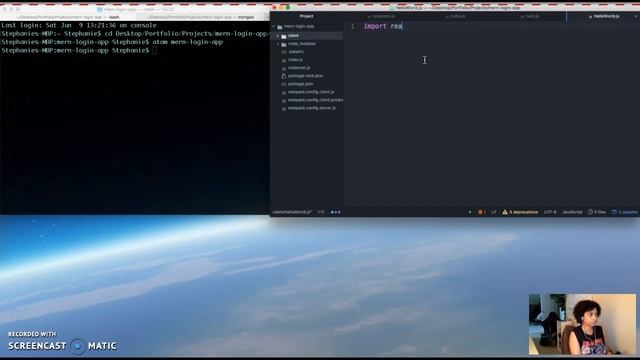Click the three blue dots in status bar
The height and width of the screenshot is (360, 640).
(x=336, y=212)
